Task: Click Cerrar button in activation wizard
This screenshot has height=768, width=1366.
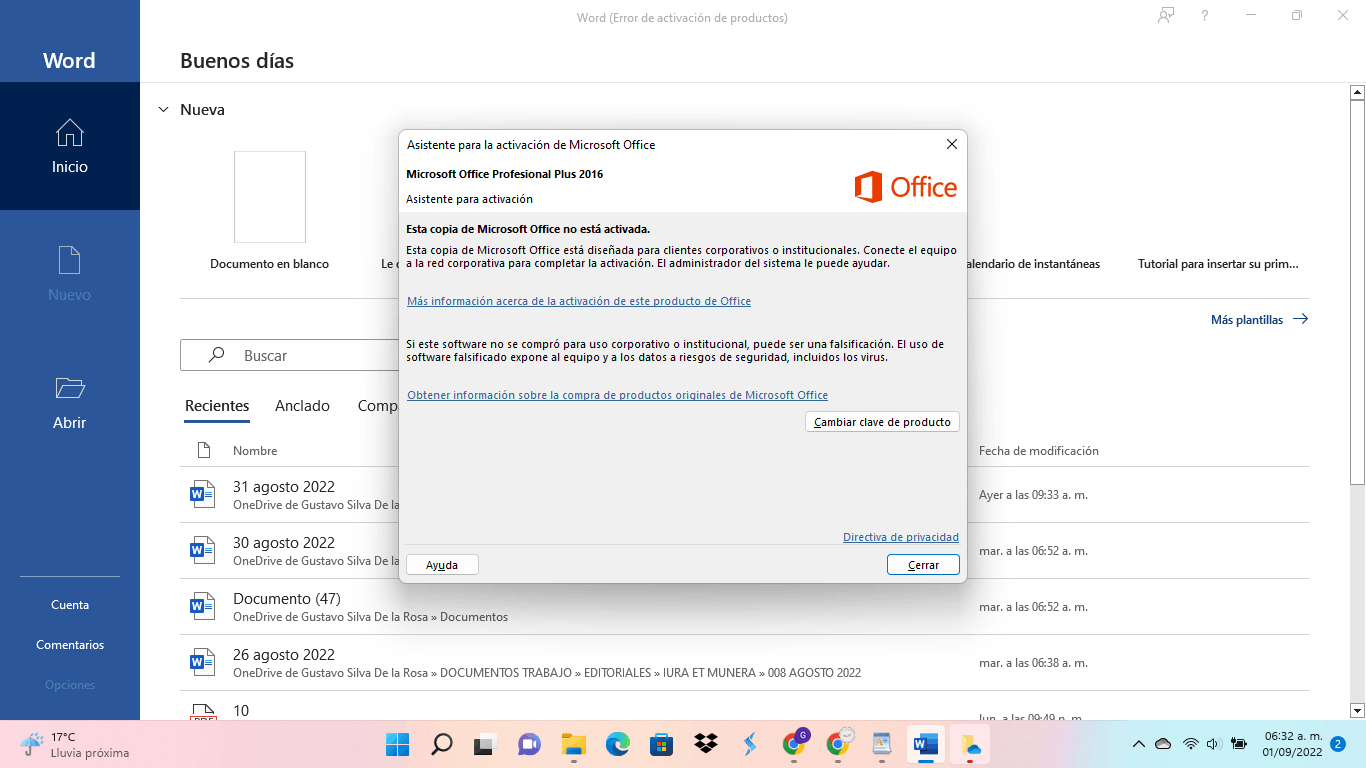Action: [x=923, y=565]
